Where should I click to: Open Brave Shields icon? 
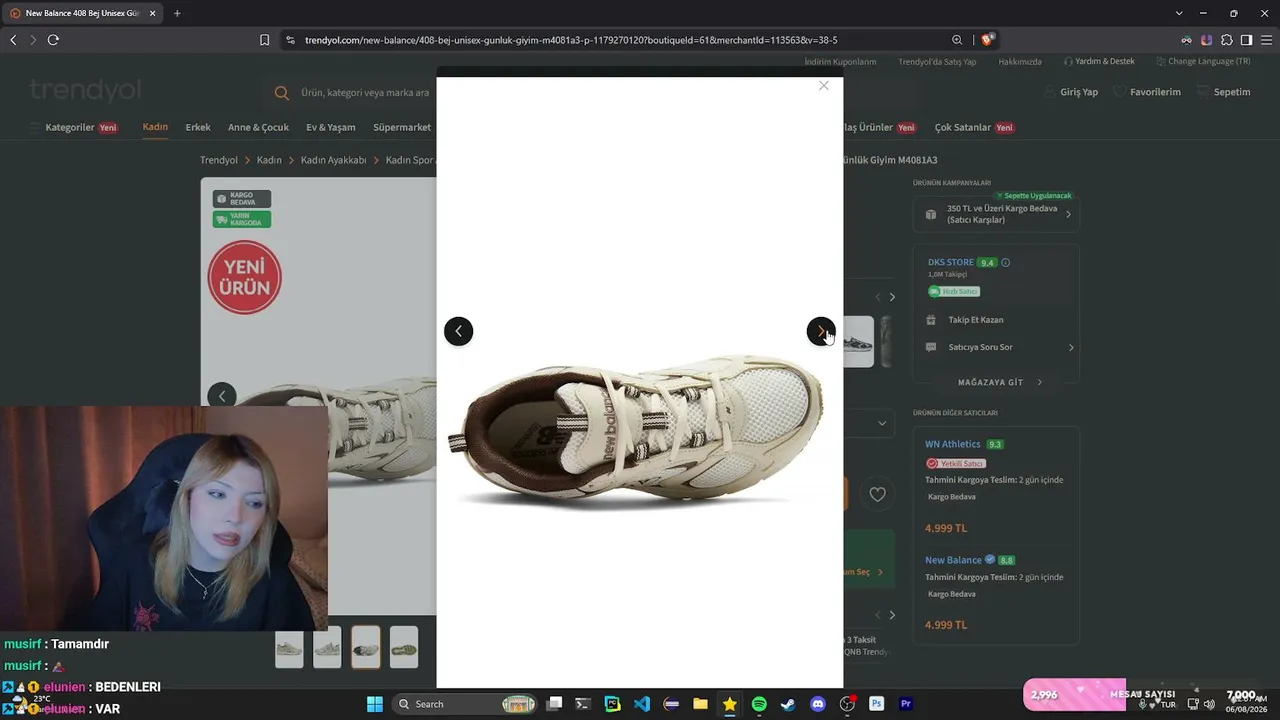[x=987, y=40]
